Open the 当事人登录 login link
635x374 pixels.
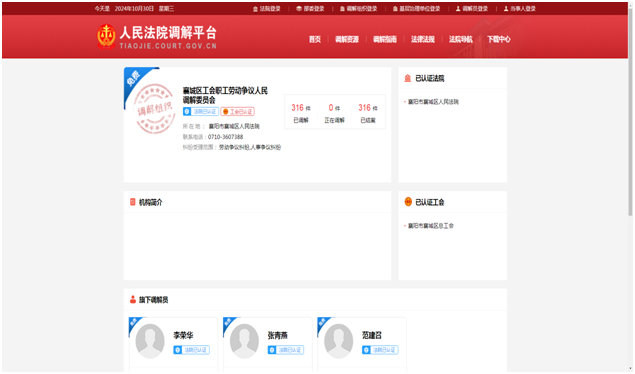520,8
